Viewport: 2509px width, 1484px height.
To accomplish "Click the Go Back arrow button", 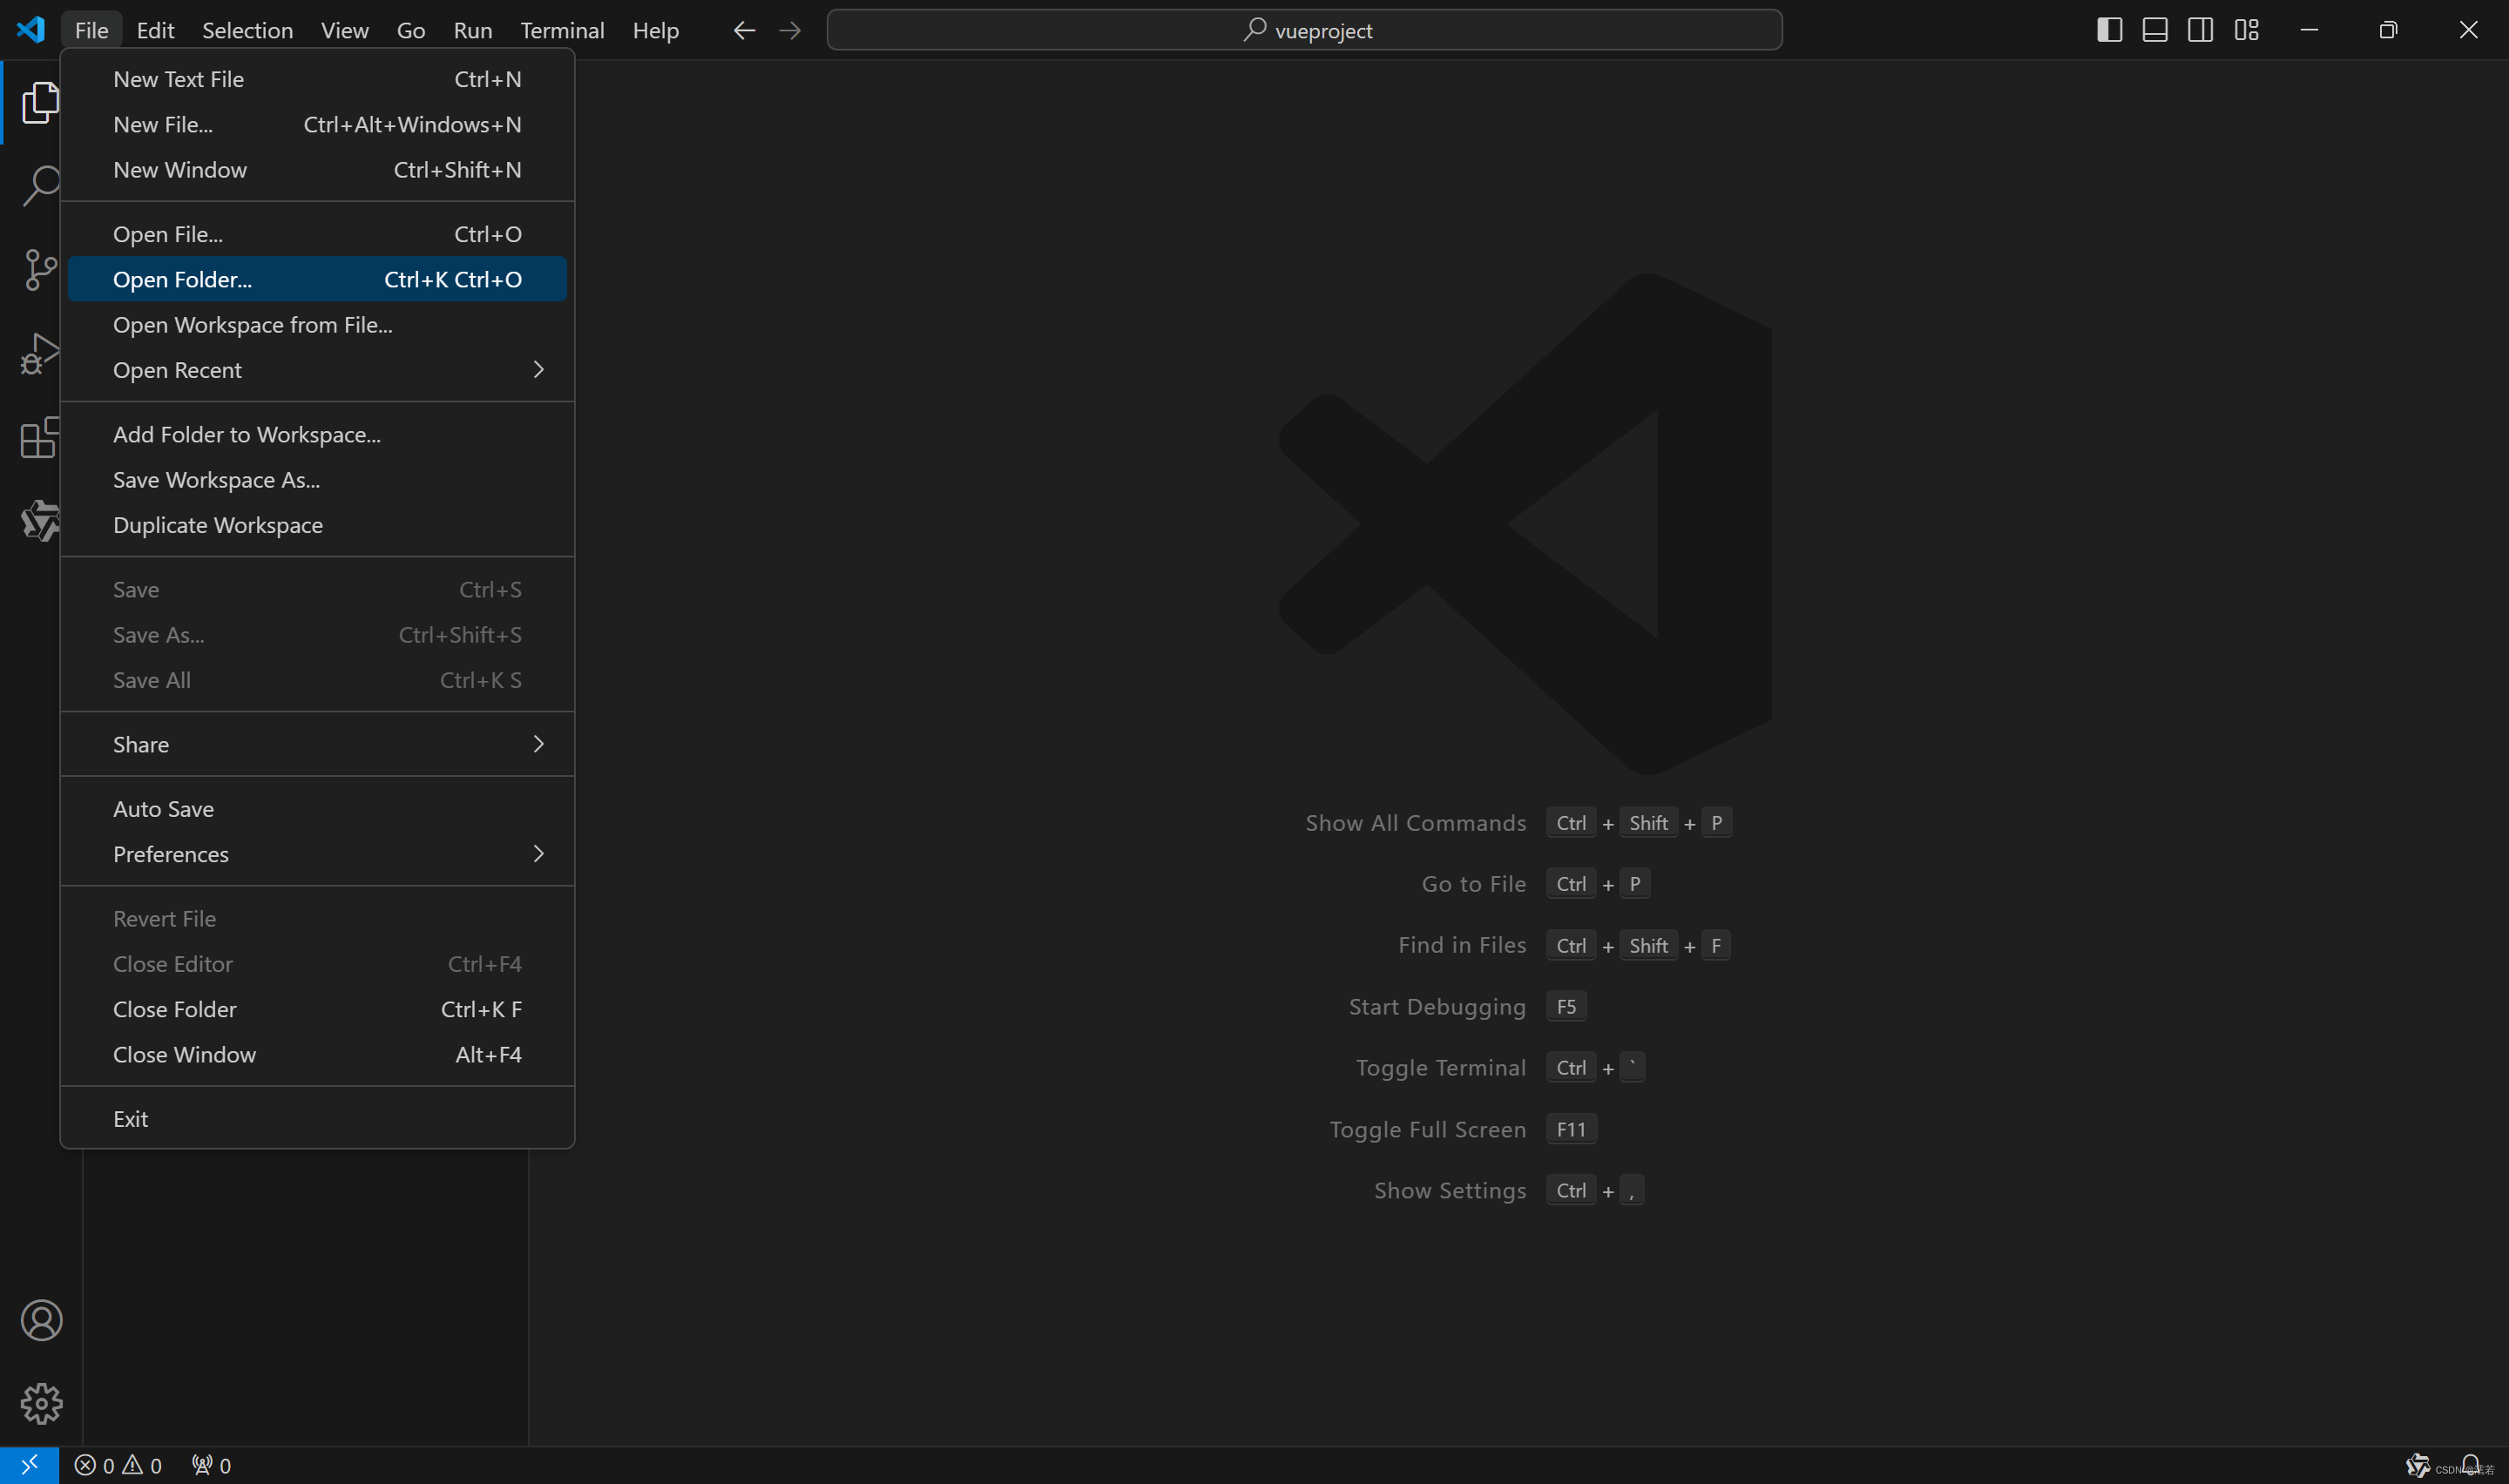I will tap(743, 30).
